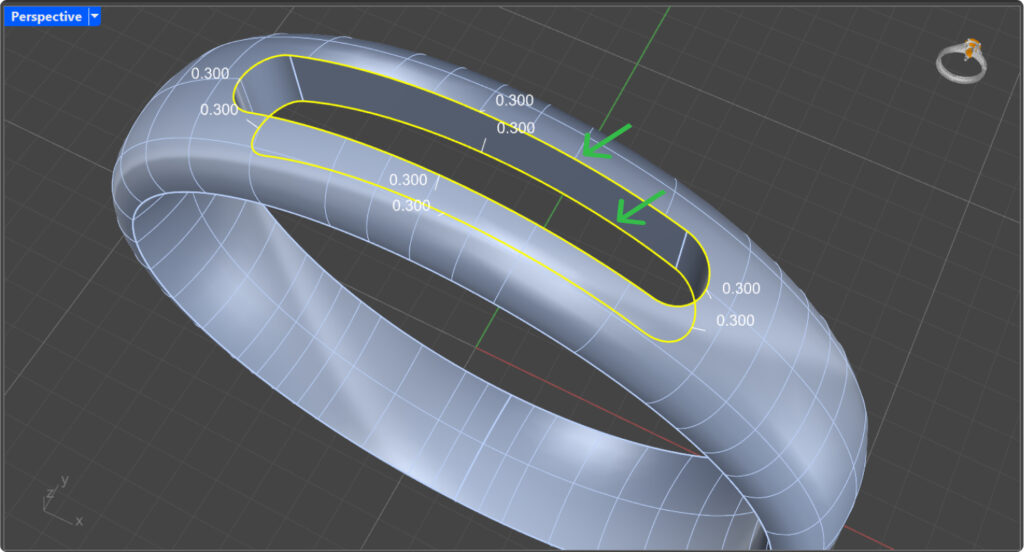Click the ring model thumbnail icon

click(961, 60)
